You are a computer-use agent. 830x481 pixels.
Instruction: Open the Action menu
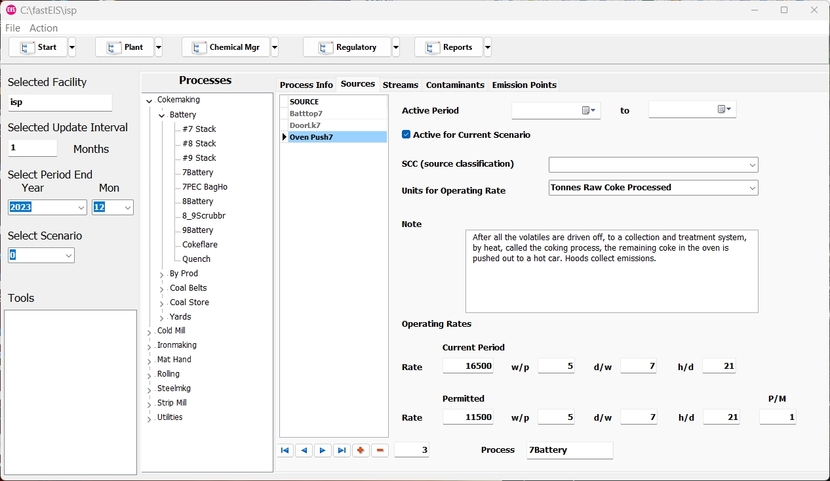click(43, 28)
